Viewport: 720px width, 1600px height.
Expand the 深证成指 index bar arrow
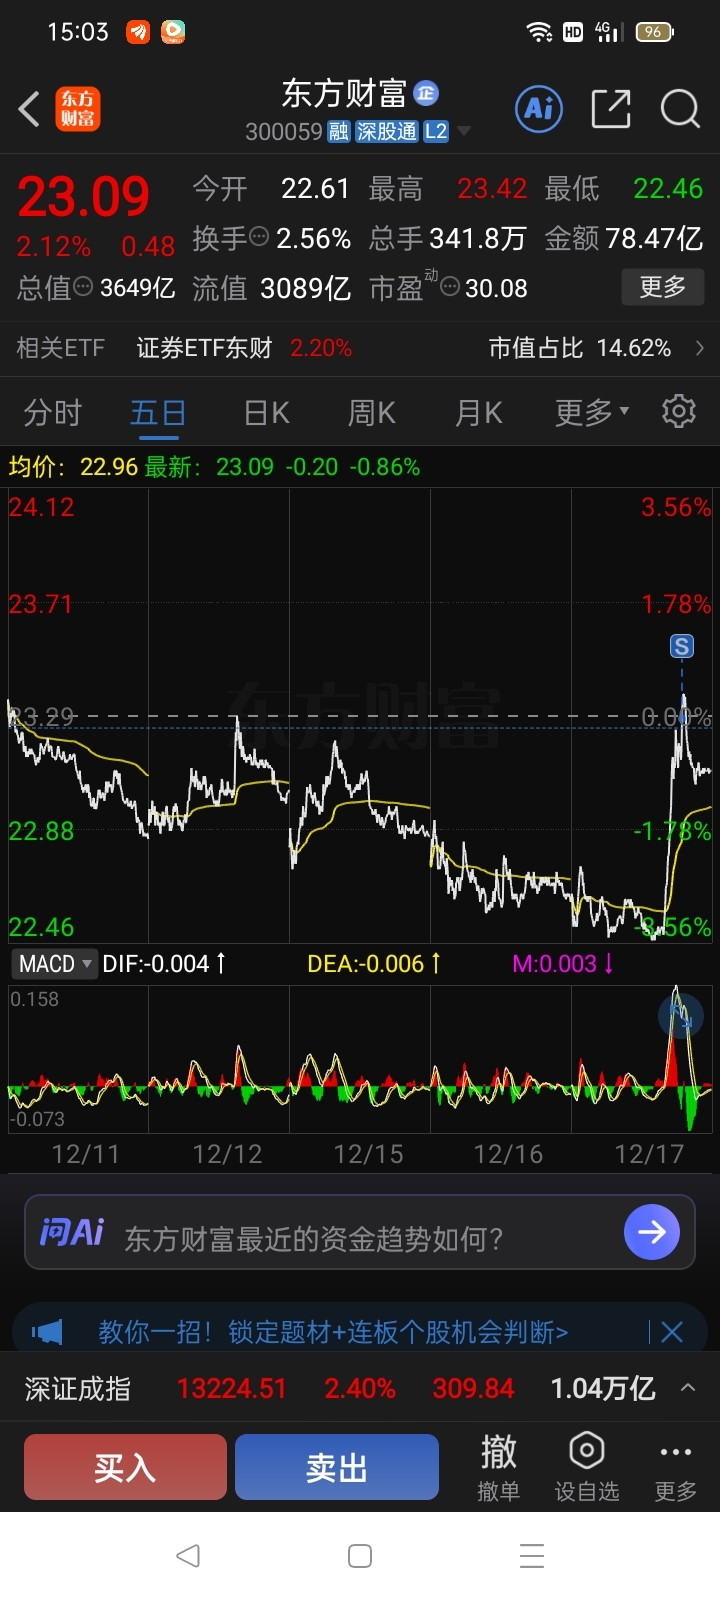point(688,1388)
